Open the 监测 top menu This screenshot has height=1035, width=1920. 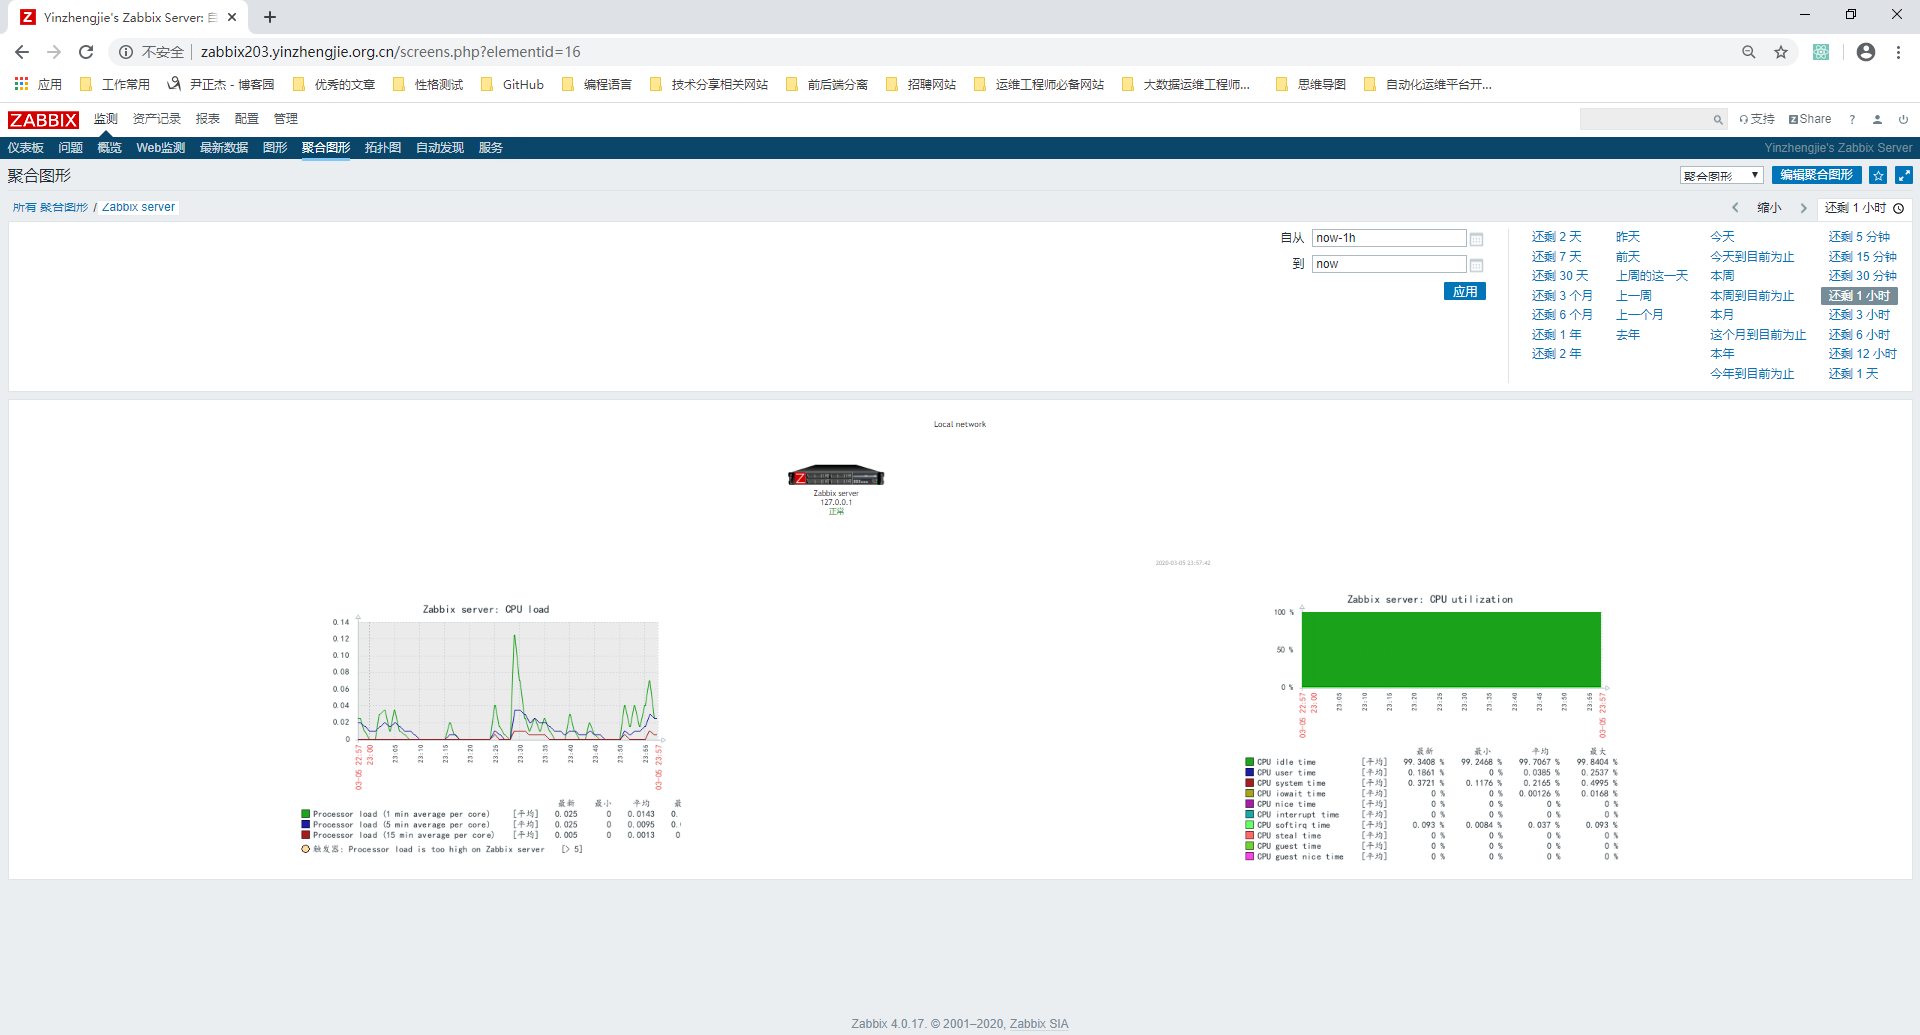[x=106, y=119]
